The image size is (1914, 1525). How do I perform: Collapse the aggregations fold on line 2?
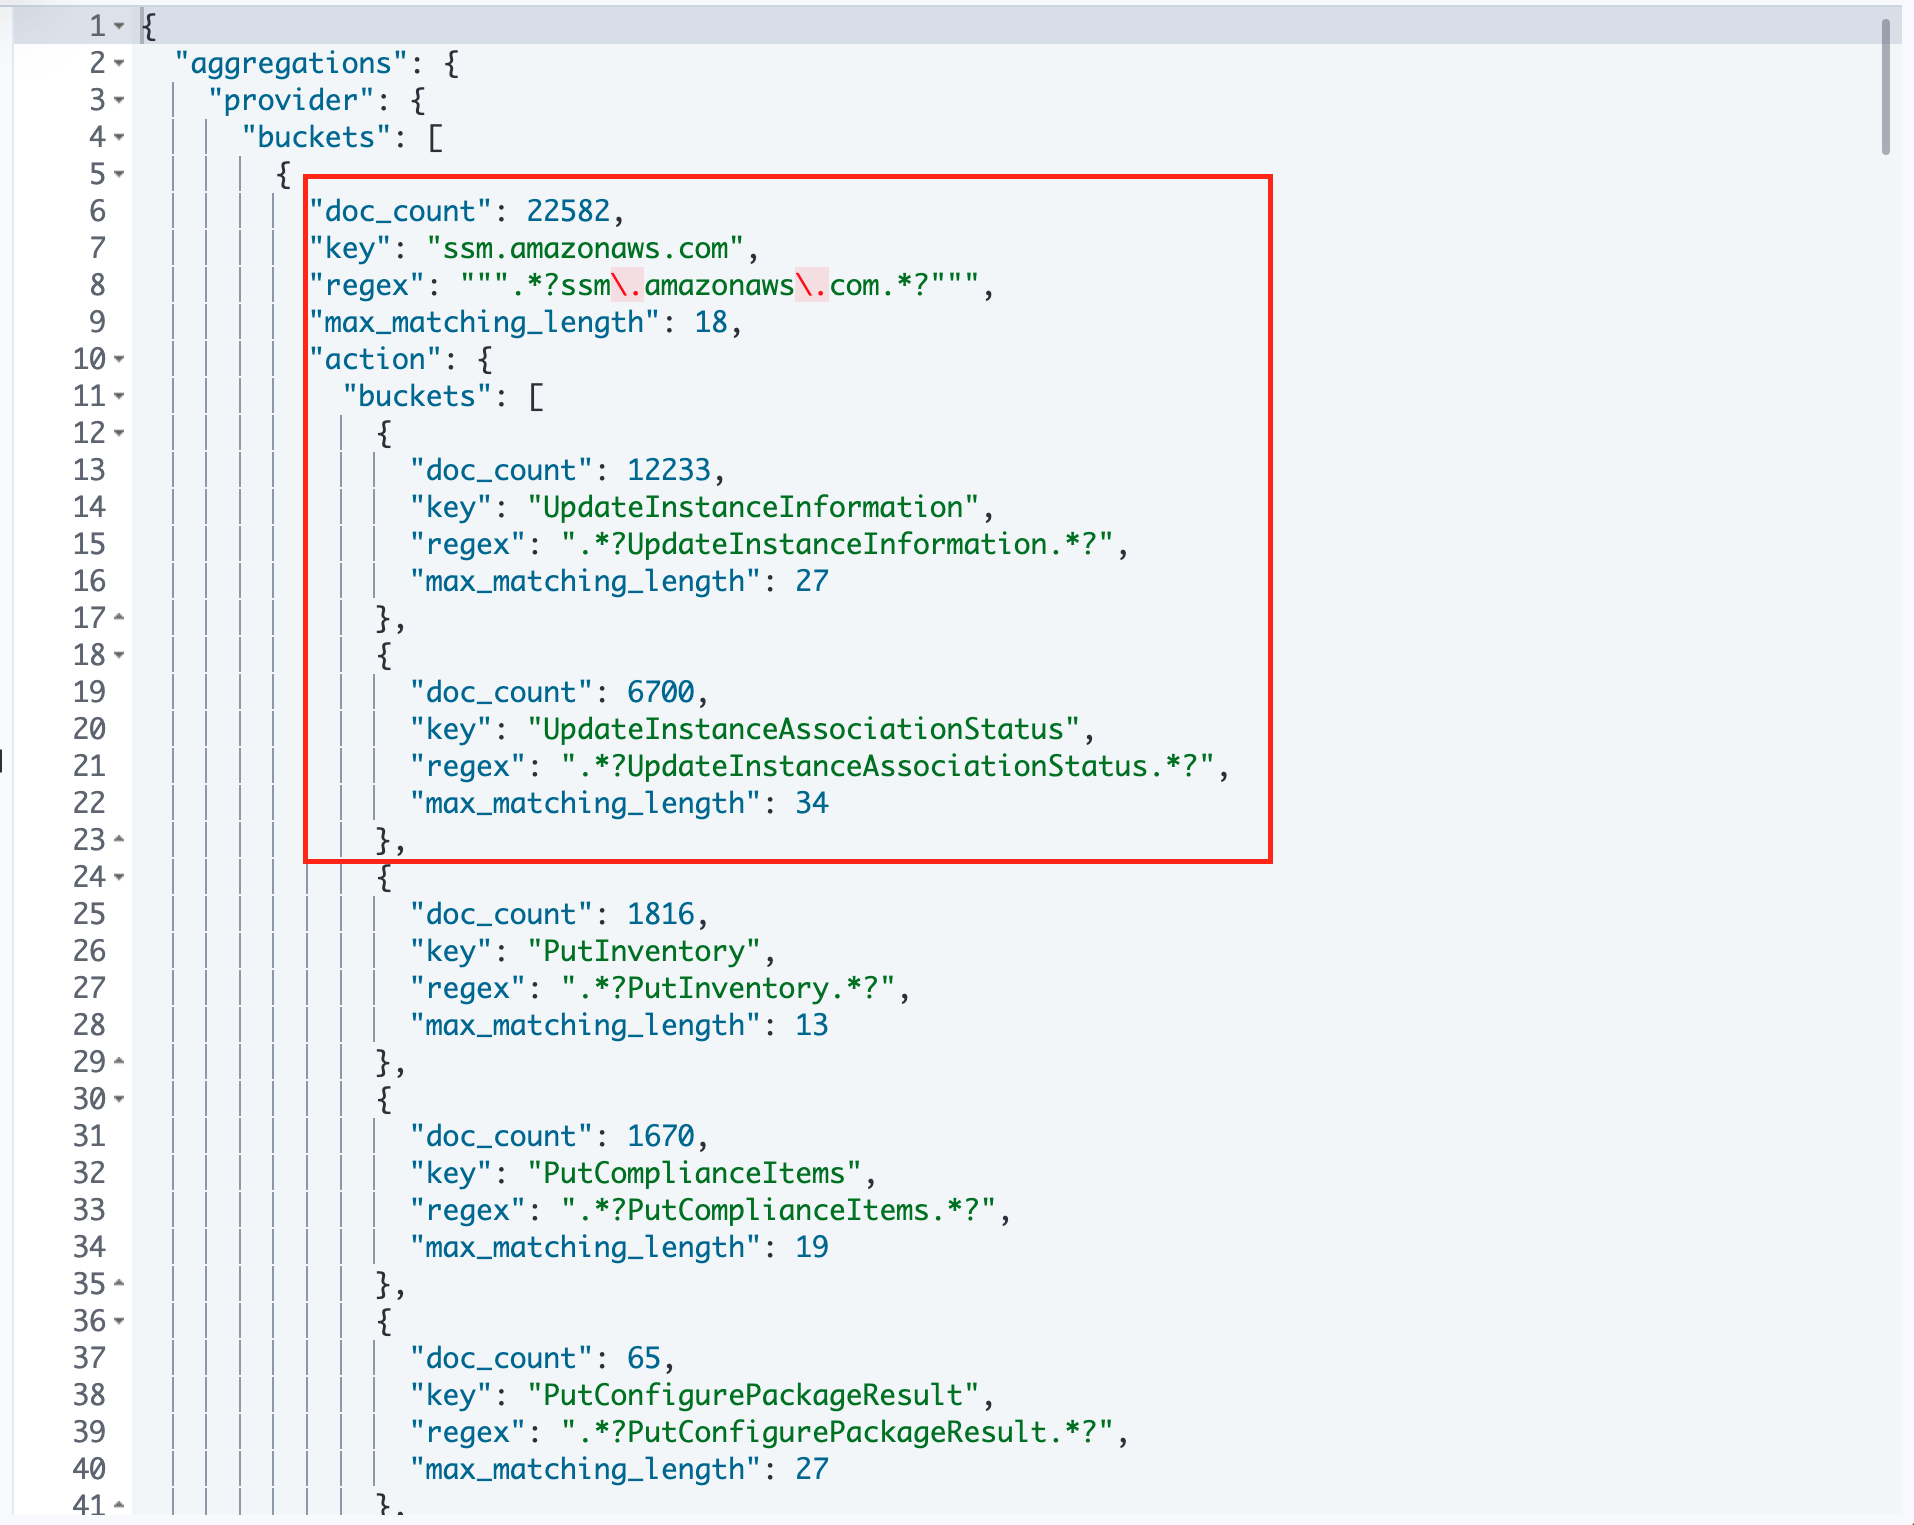[x=119, y=63]
